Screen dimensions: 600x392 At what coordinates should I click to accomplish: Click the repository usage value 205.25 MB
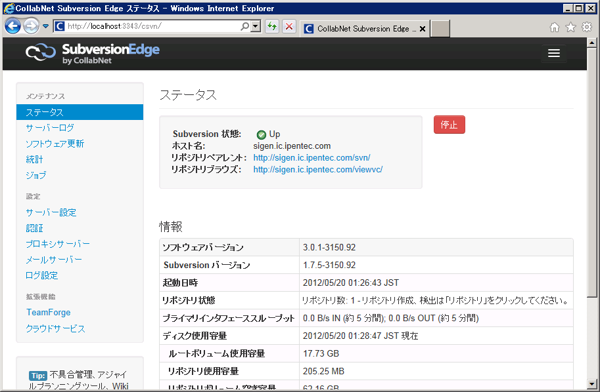pos(323,371)
